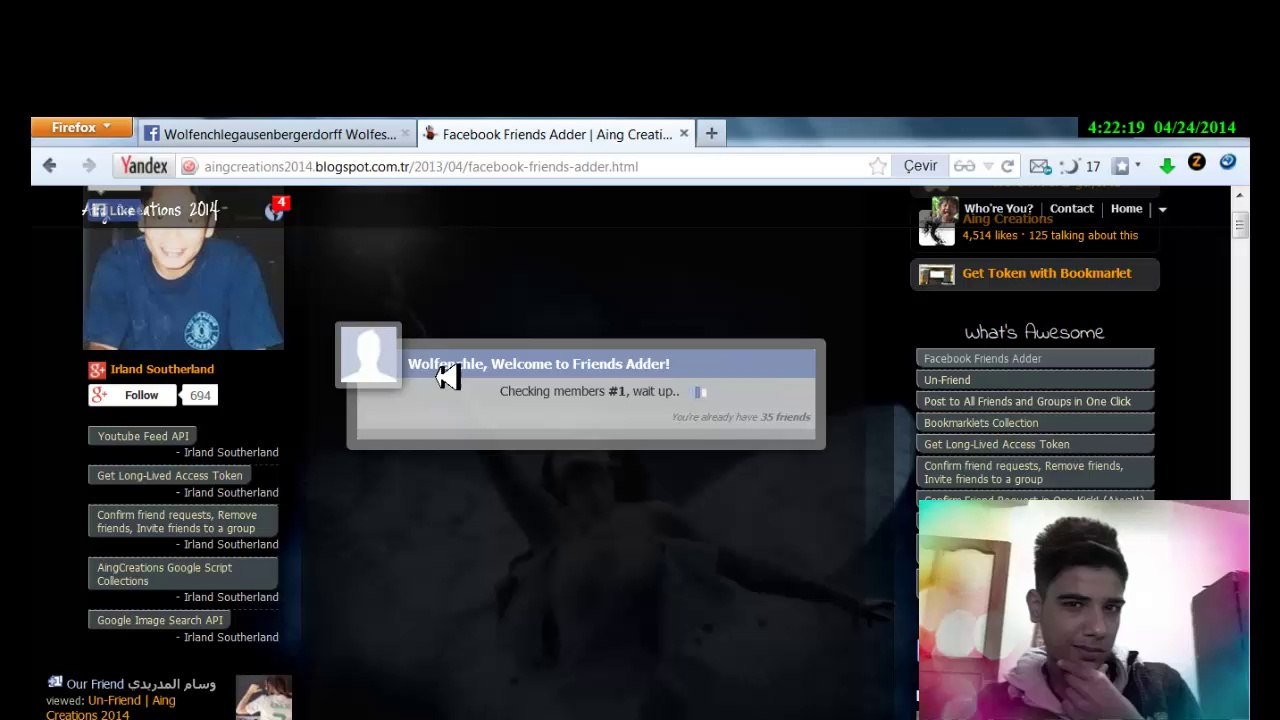
Task: Click the Get Token bookmarklet thumbnail icon
Action: (937, 274)
